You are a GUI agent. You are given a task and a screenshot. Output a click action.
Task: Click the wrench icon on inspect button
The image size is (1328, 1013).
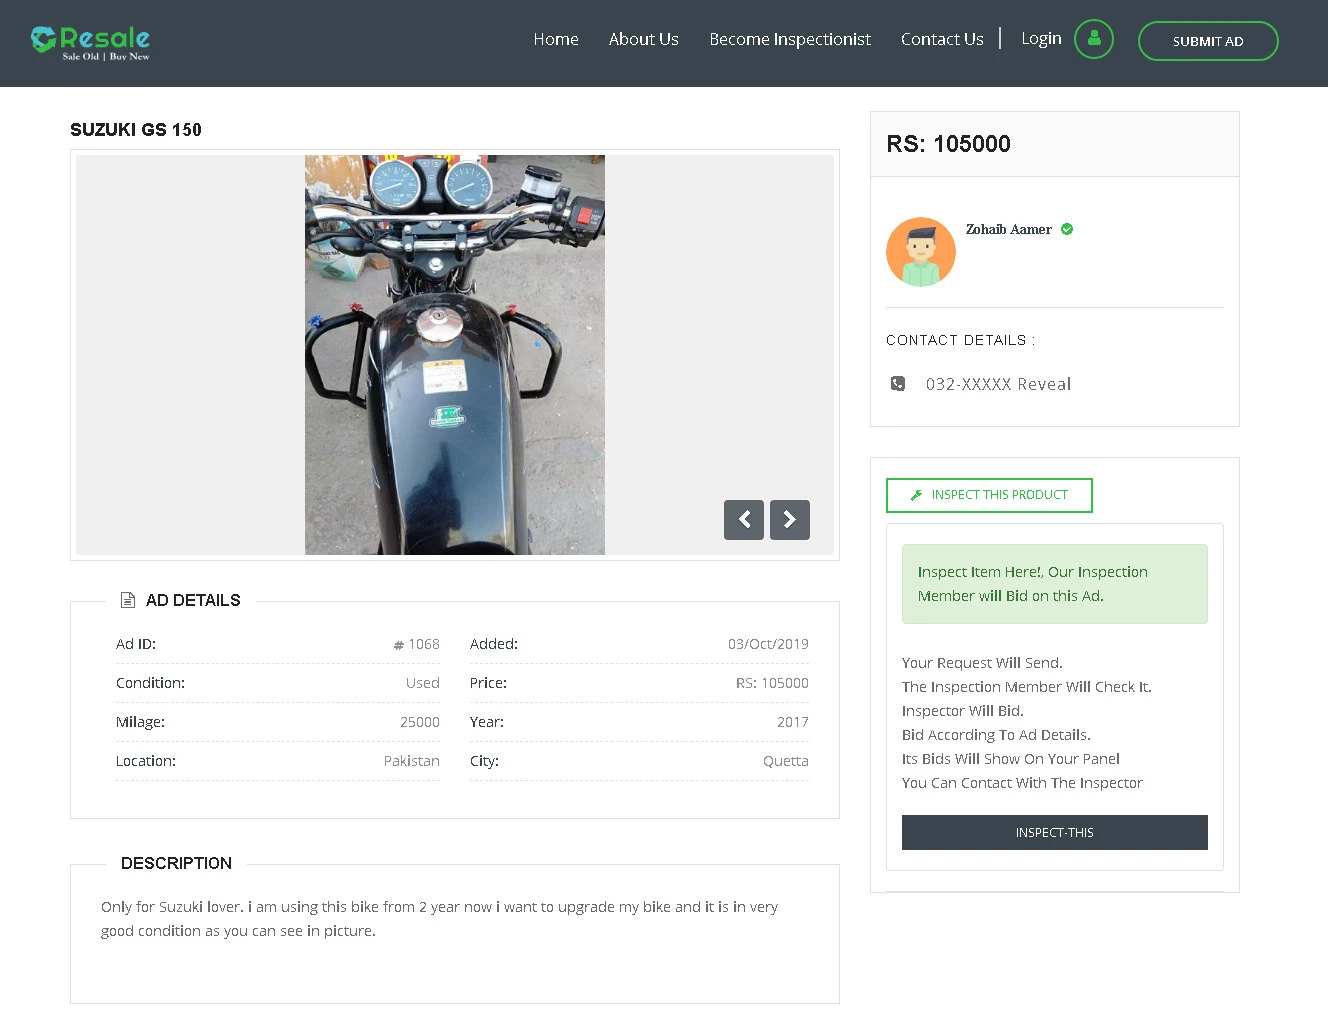[x=916, y=495]
